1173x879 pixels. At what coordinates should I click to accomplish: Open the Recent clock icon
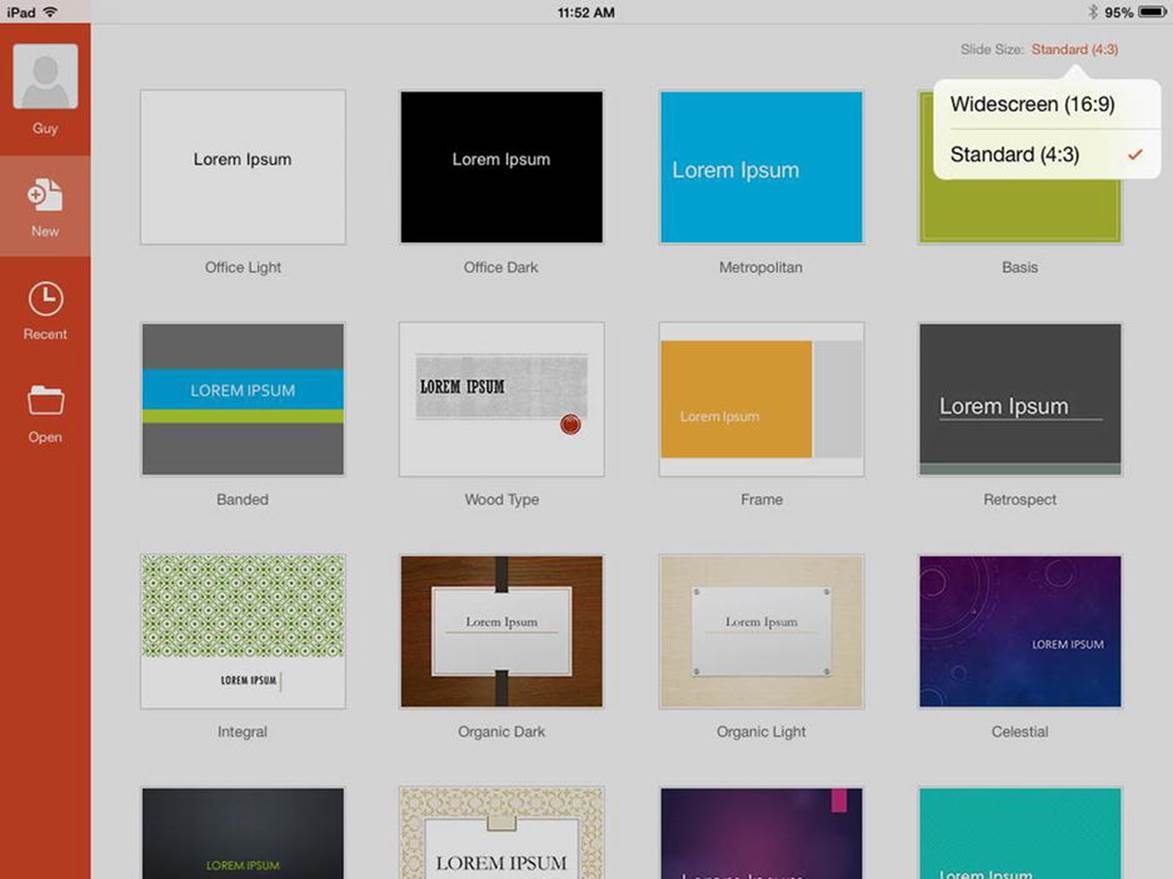(x=46, y=298)
